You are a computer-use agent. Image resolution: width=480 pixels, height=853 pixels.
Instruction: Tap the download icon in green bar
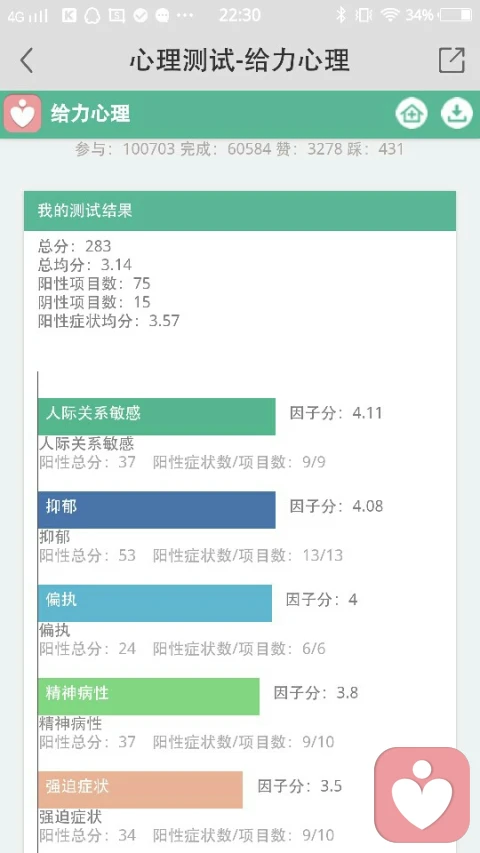pos(457,114)
